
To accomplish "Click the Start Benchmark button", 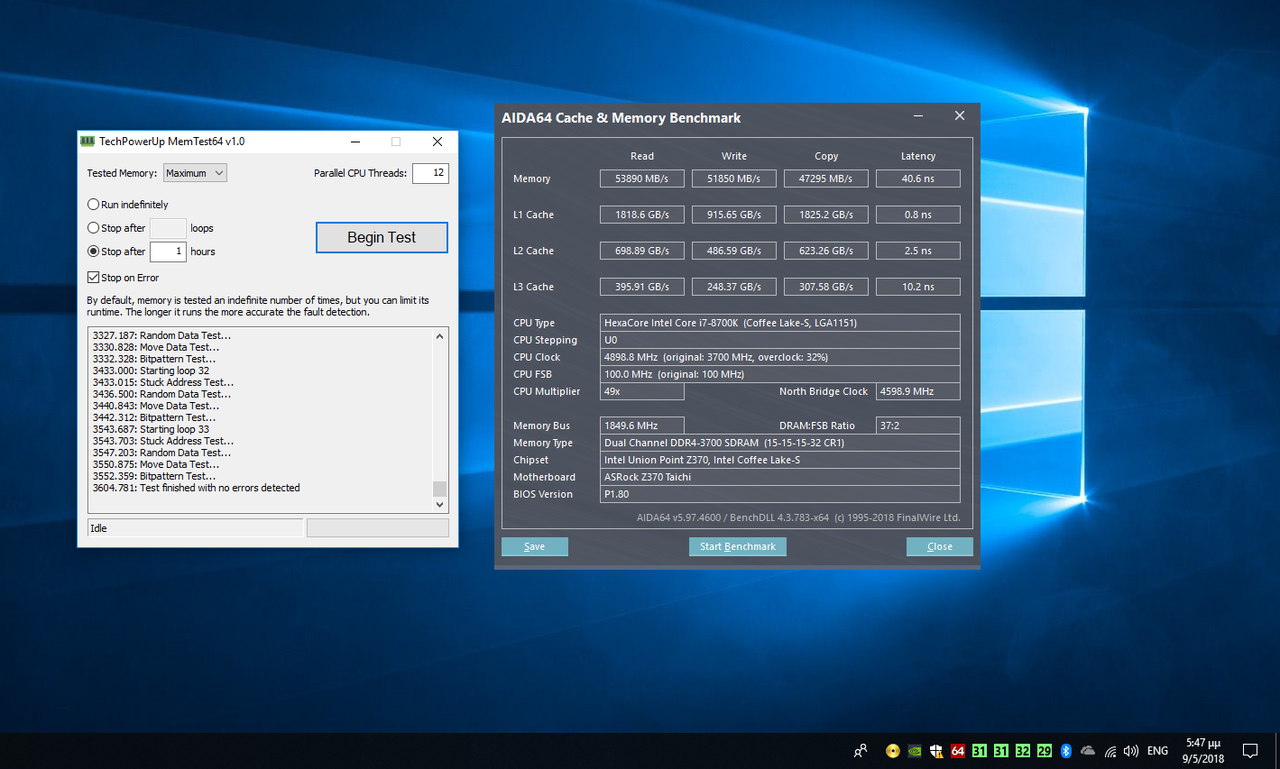I will (738, 547).
